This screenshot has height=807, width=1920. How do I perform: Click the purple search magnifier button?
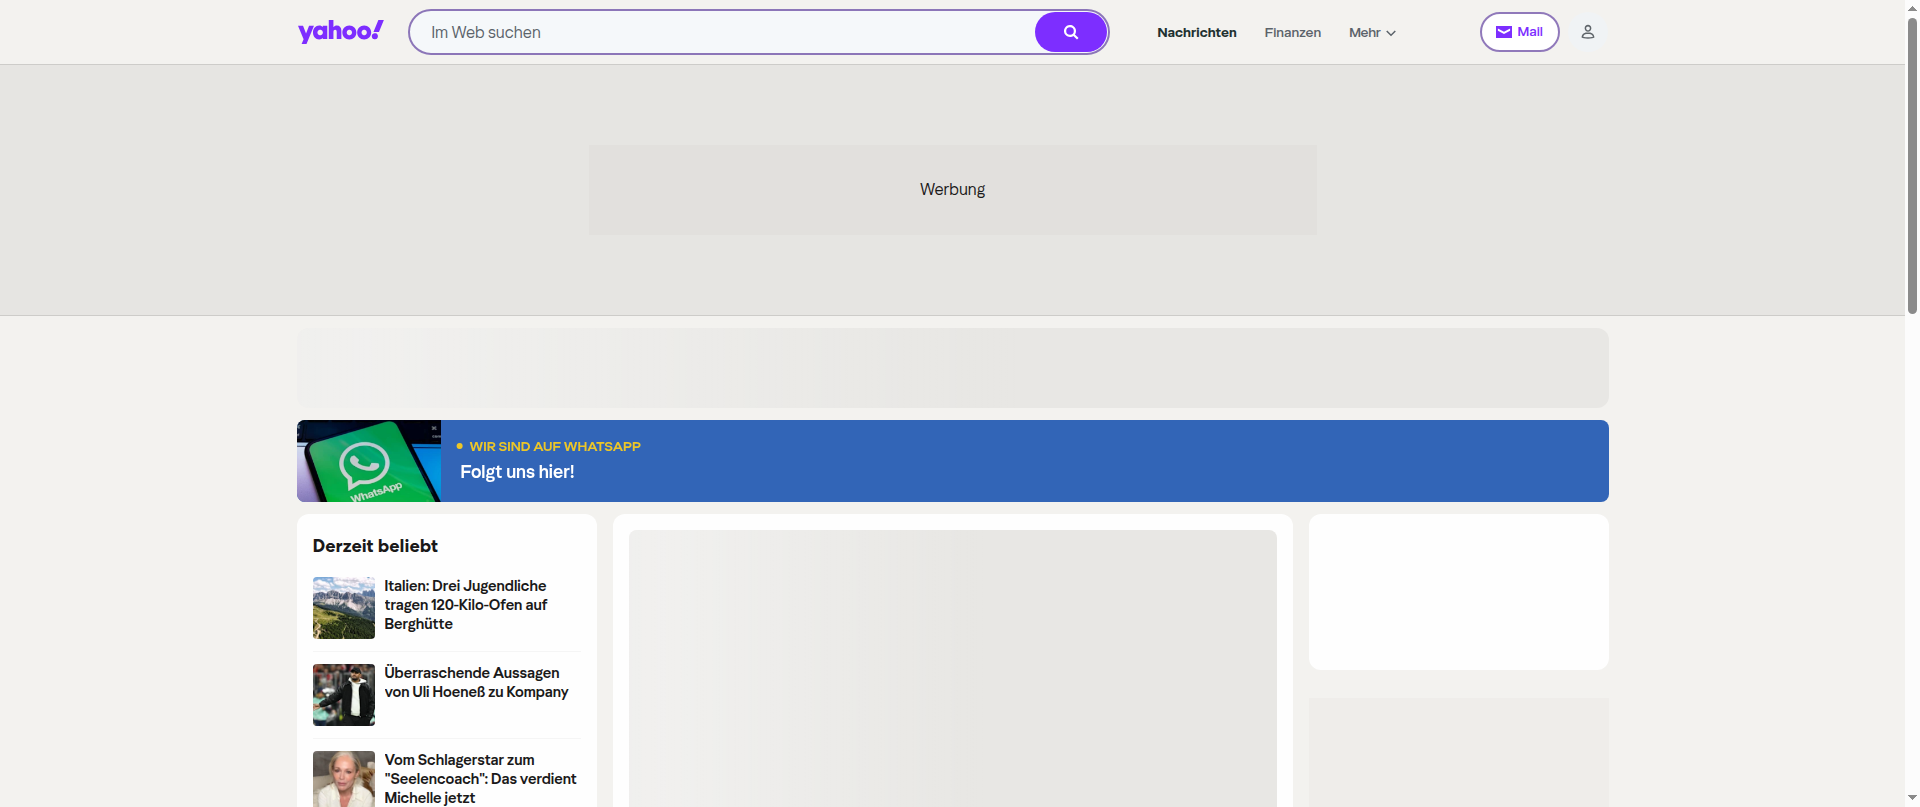(x=1071, y=32)
